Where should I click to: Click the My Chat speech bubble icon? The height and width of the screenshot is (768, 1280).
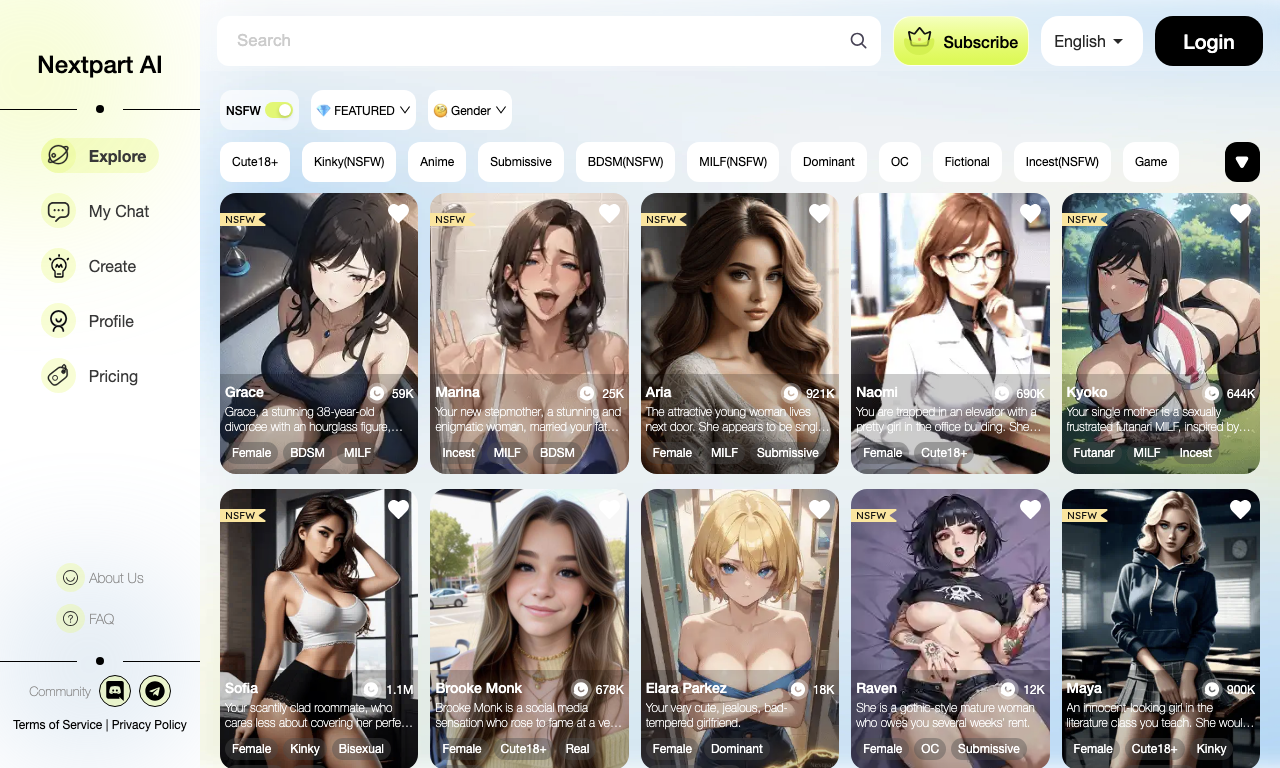[x=59, y=211]
